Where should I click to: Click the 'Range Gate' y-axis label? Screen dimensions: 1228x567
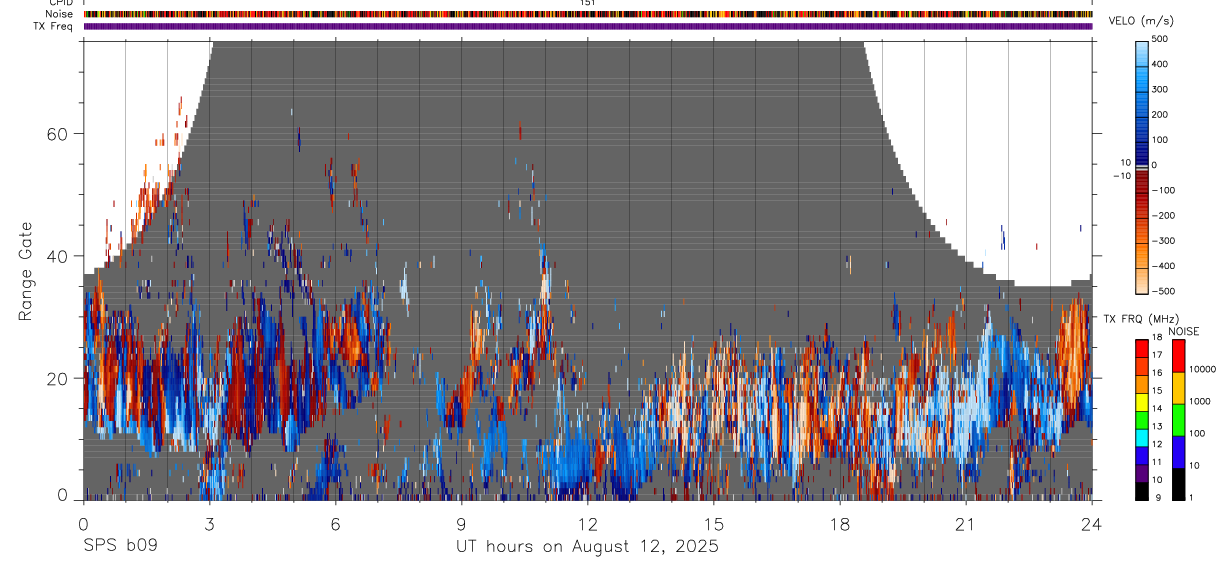pos(27,272)
